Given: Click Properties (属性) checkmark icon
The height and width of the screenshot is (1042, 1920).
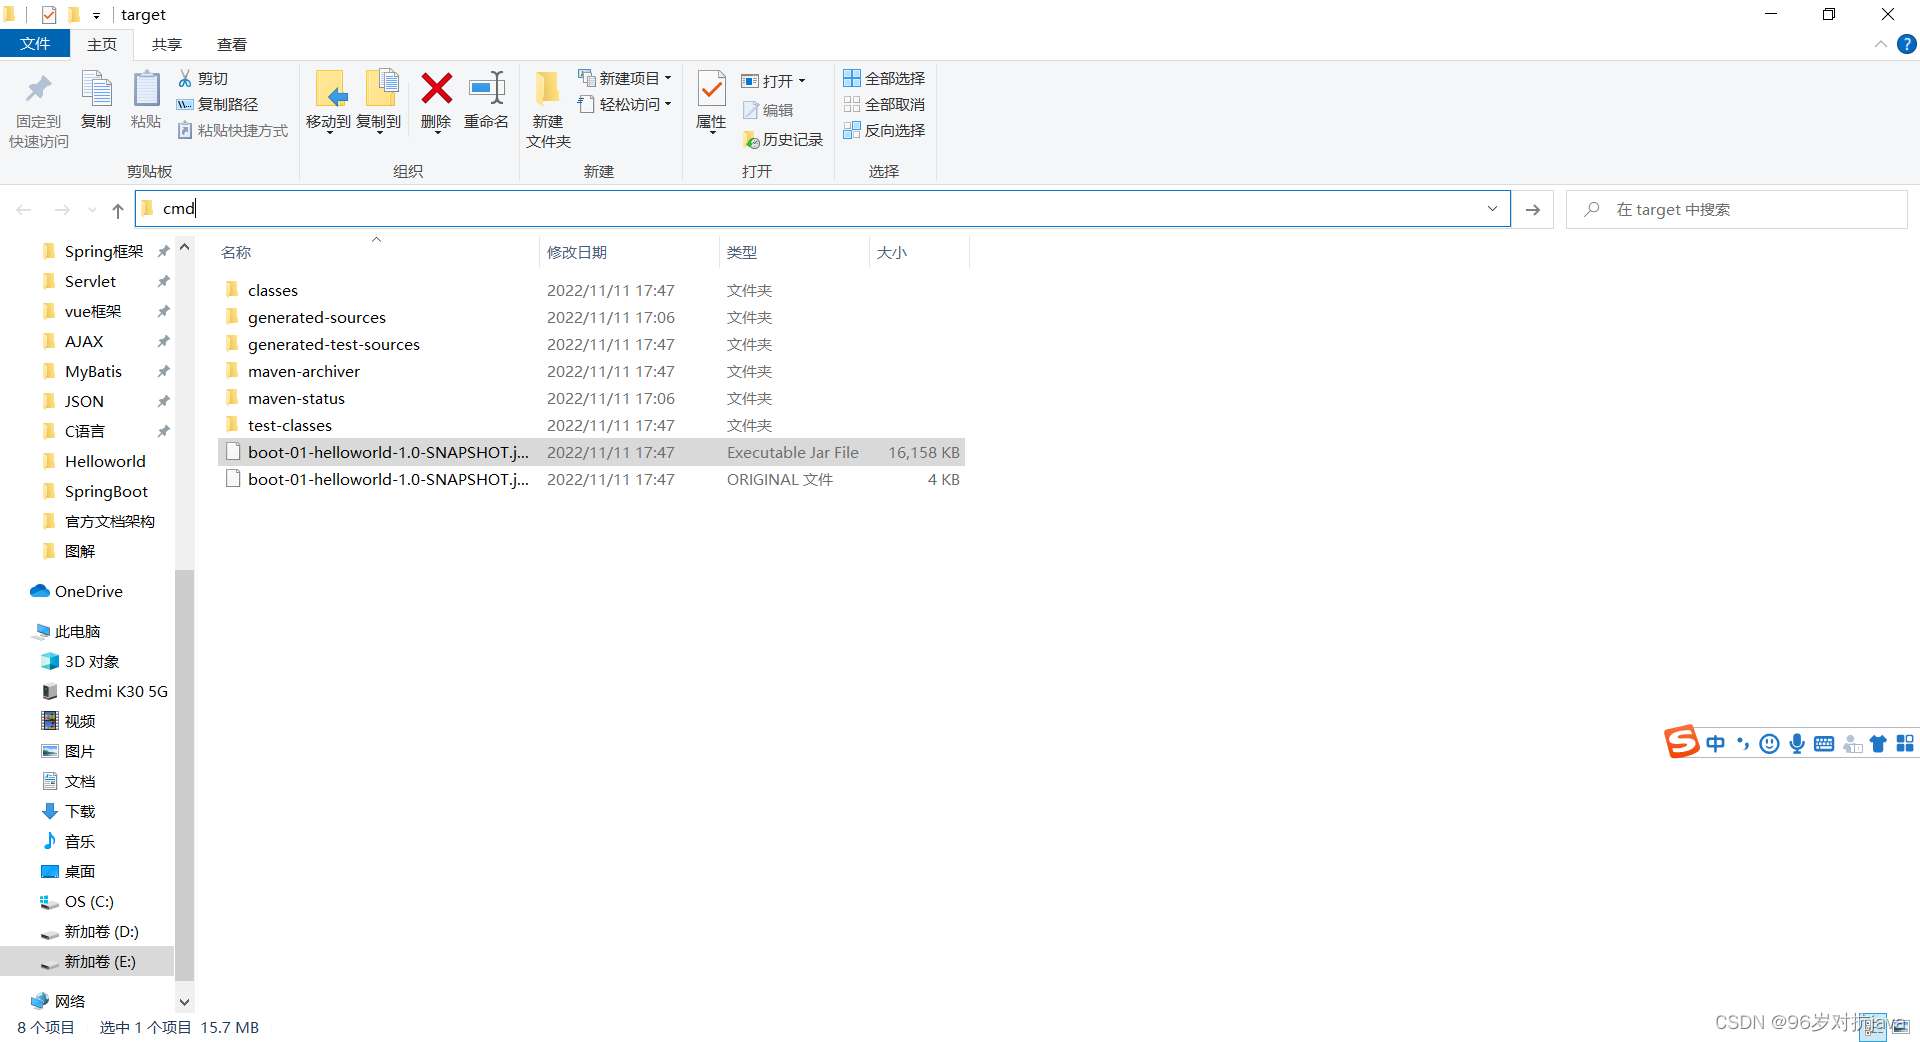Looking at the screenshot, I should (711, 89).
